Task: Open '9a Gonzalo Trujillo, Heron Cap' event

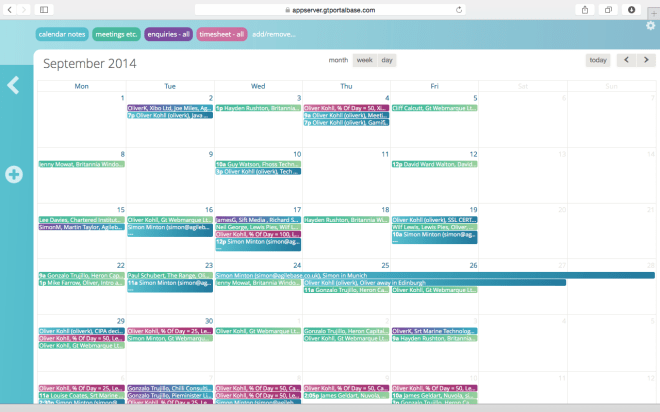Action: click(82, 276)
